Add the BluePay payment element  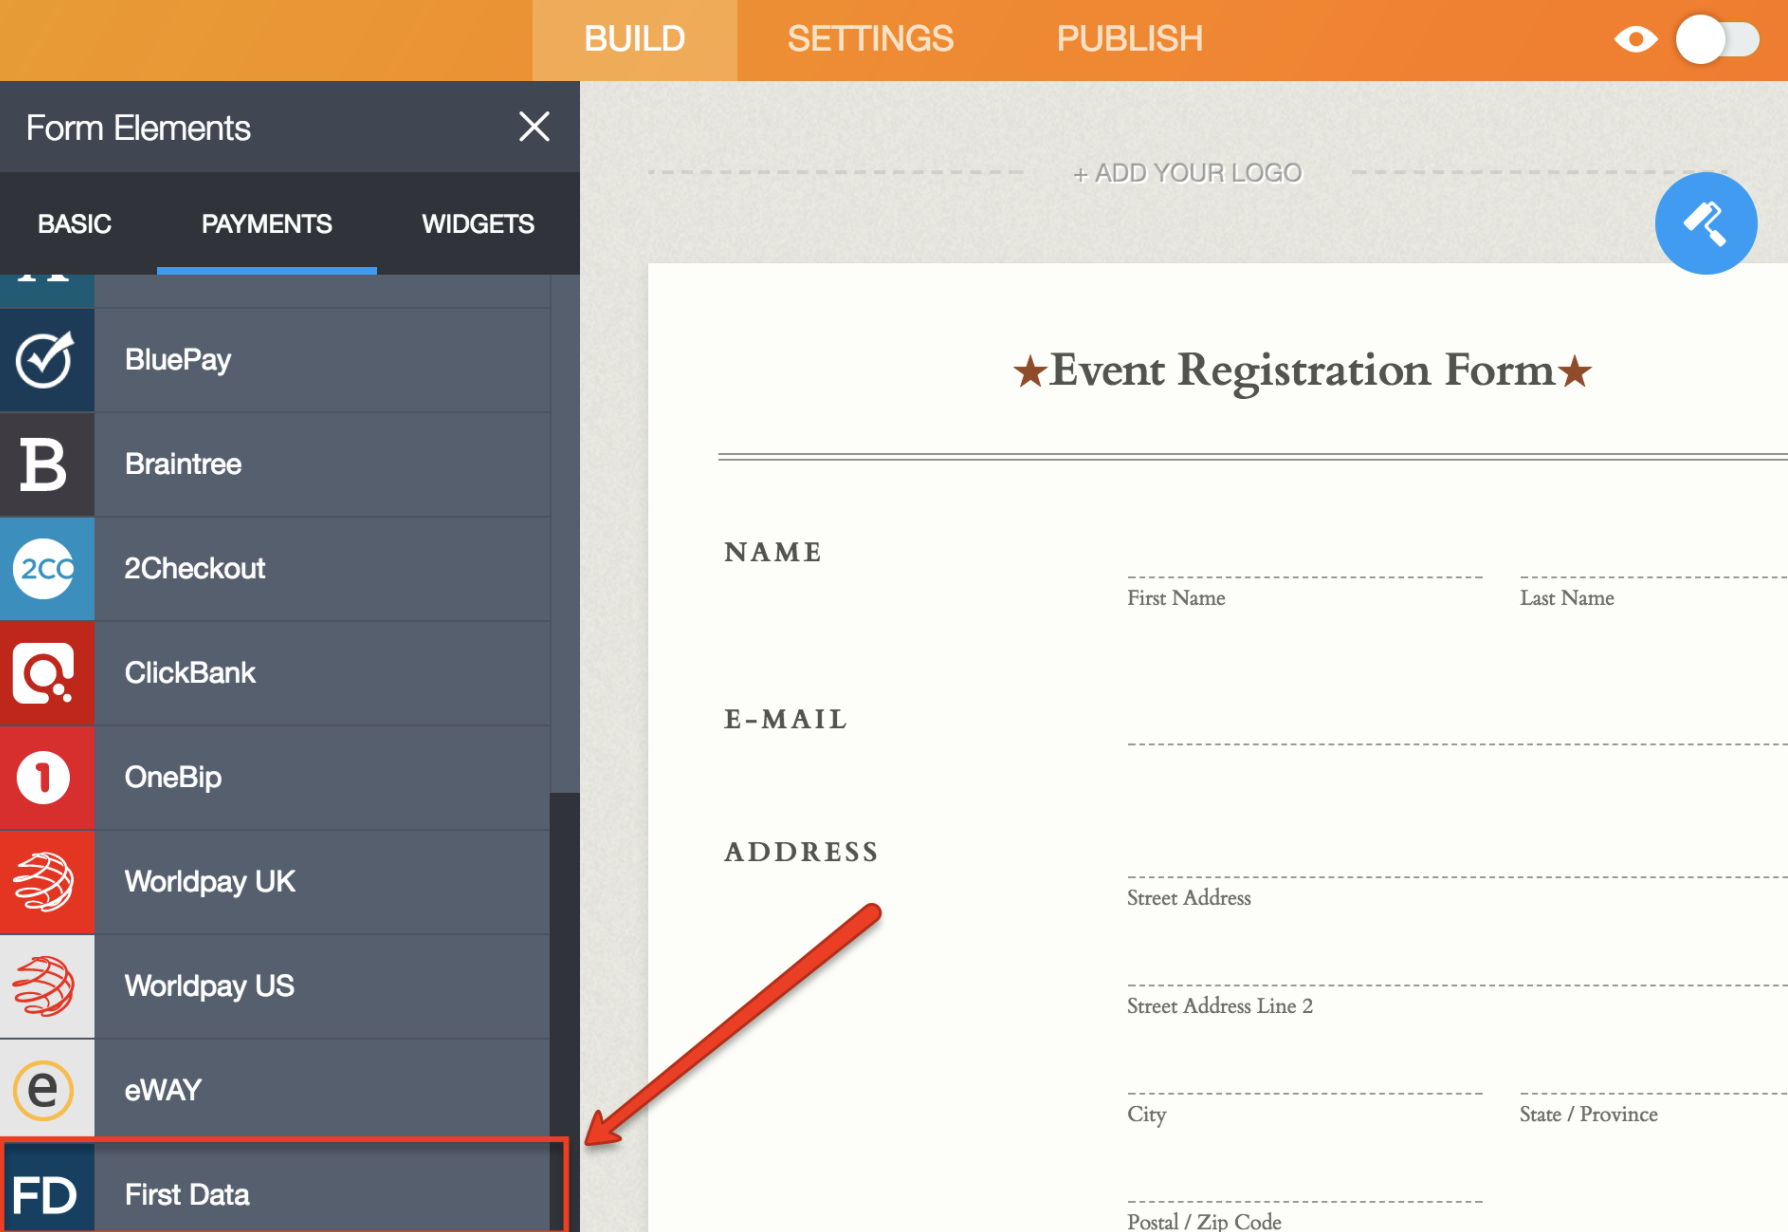point(275,360)
